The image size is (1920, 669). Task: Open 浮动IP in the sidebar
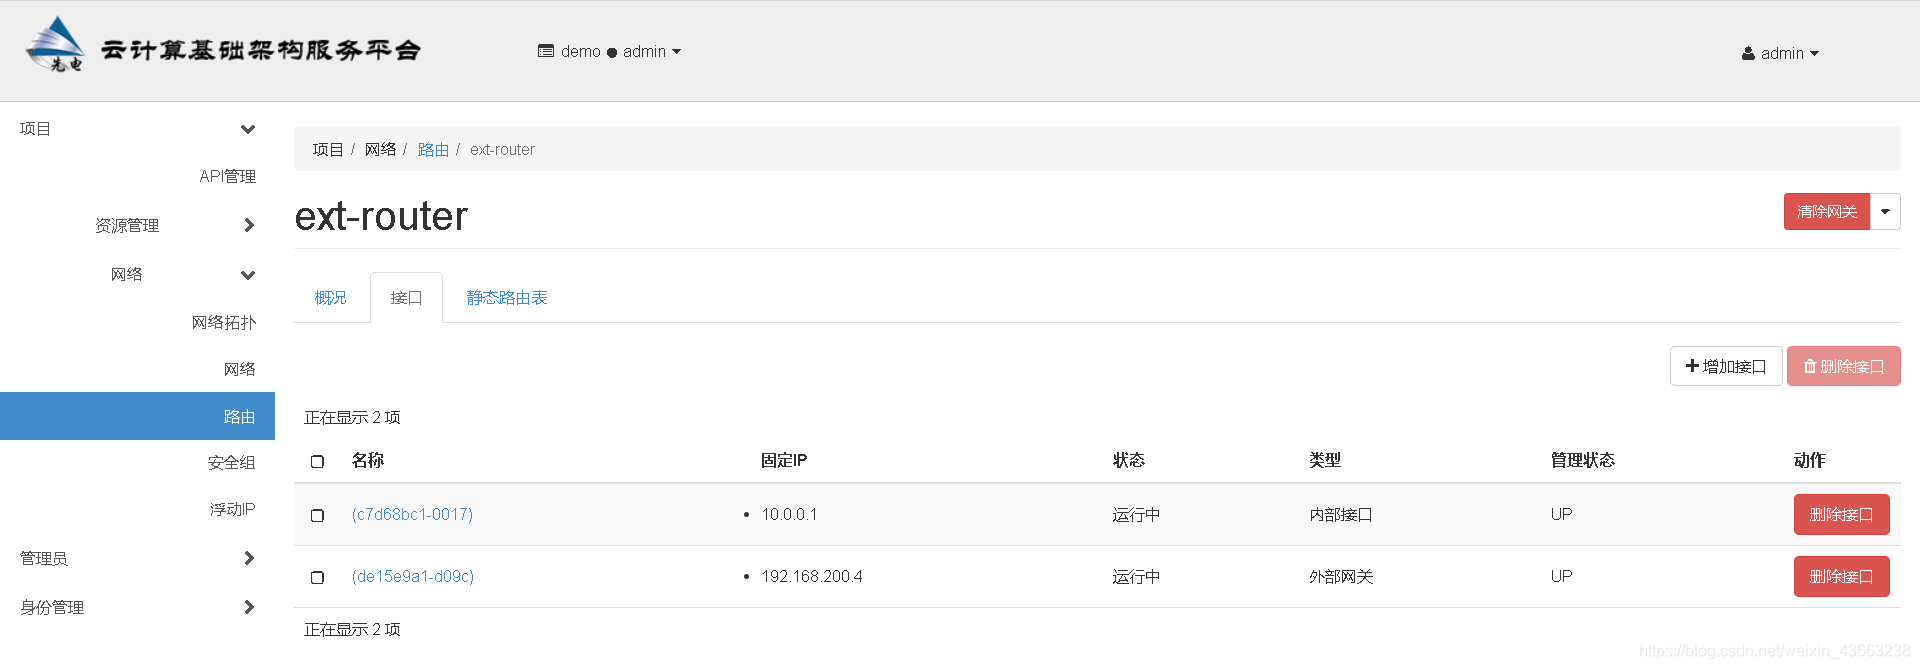pyautogui.click(x=232, y=509)
